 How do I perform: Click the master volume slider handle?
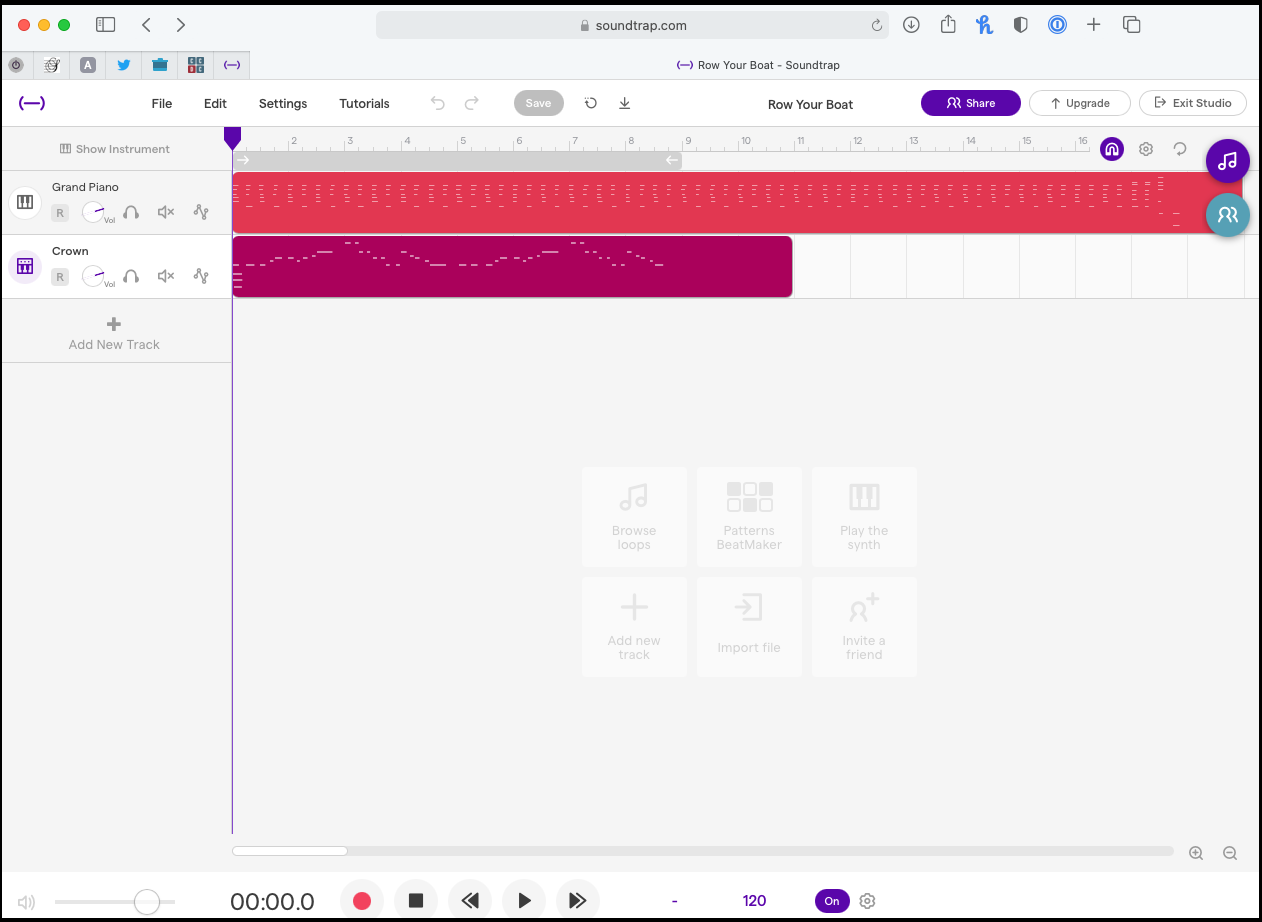pyautogui.click(x=147, y=902)
